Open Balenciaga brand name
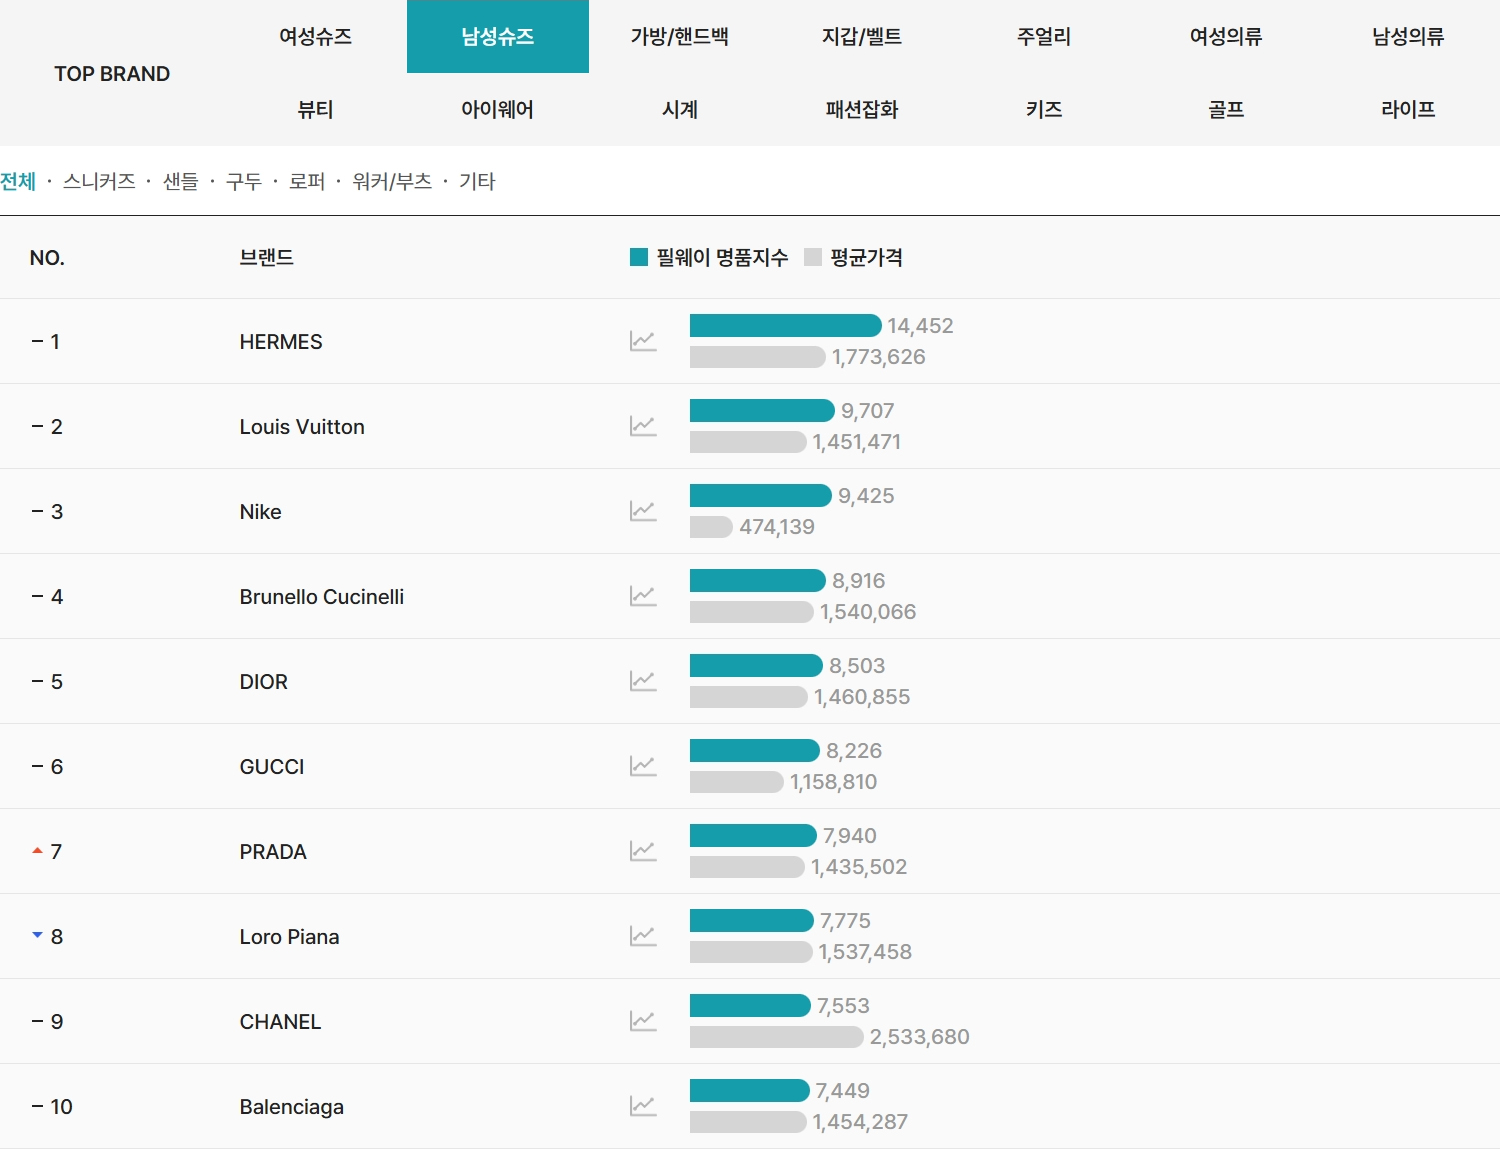The width and height of the screenshot is (1500, 1149). [292, 1106]
